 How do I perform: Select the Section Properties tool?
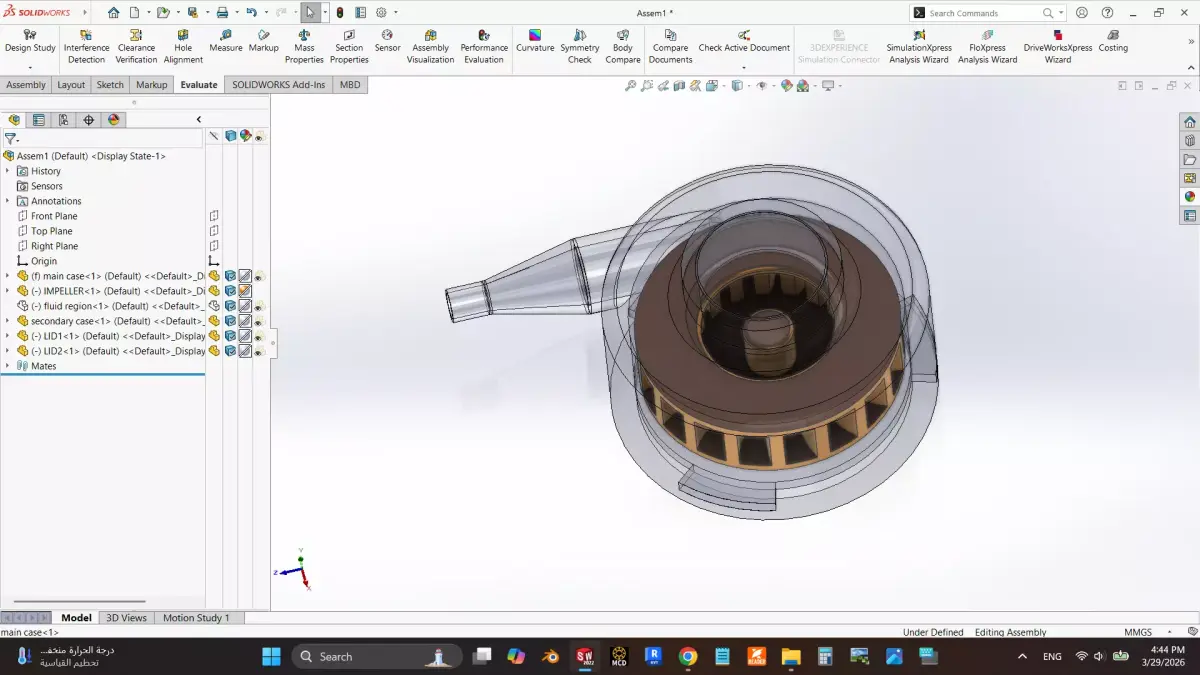point(348,44)
